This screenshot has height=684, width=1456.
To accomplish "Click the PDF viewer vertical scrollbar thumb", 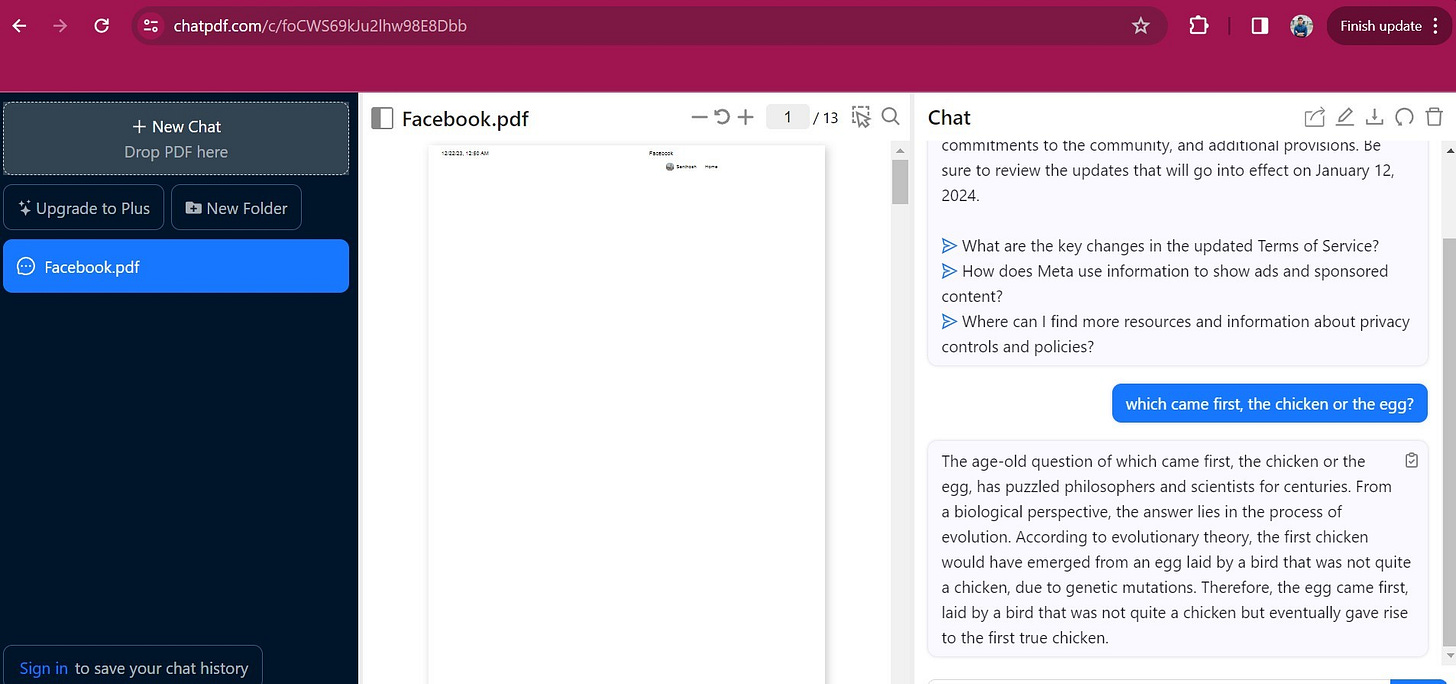I will (900, 181).
